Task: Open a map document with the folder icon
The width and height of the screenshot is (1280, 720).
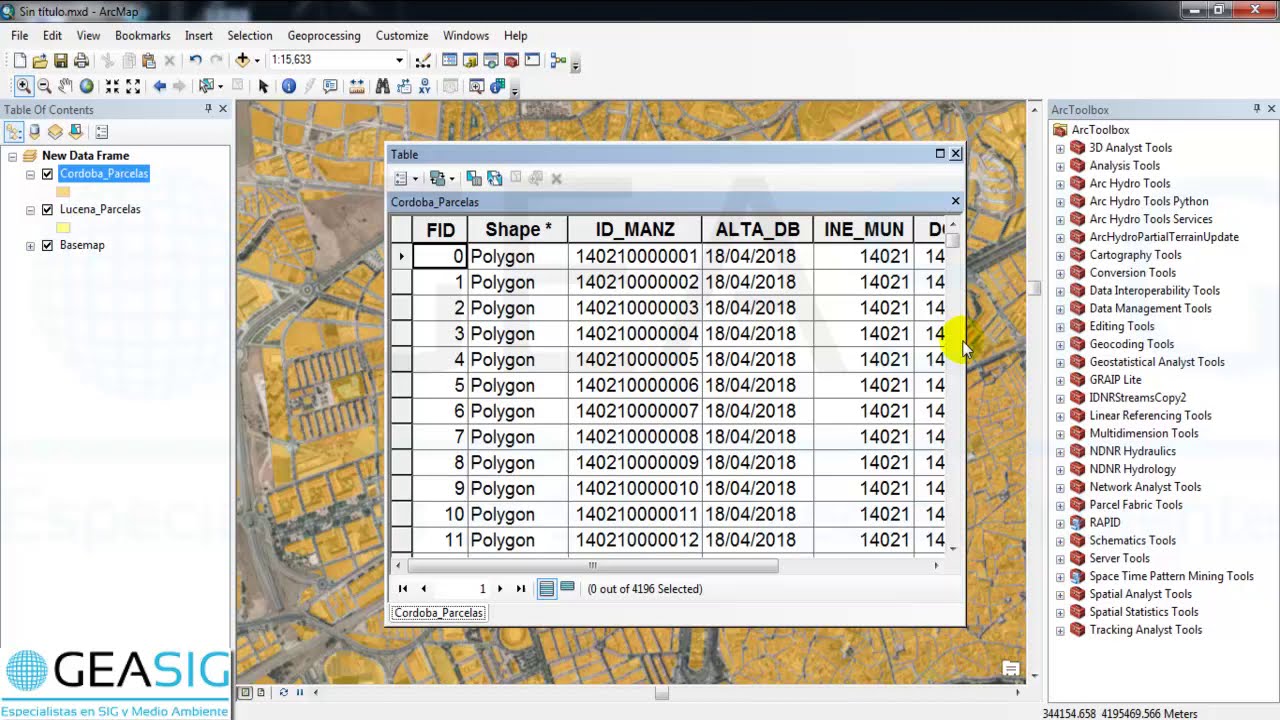Action: pos(40,61)
